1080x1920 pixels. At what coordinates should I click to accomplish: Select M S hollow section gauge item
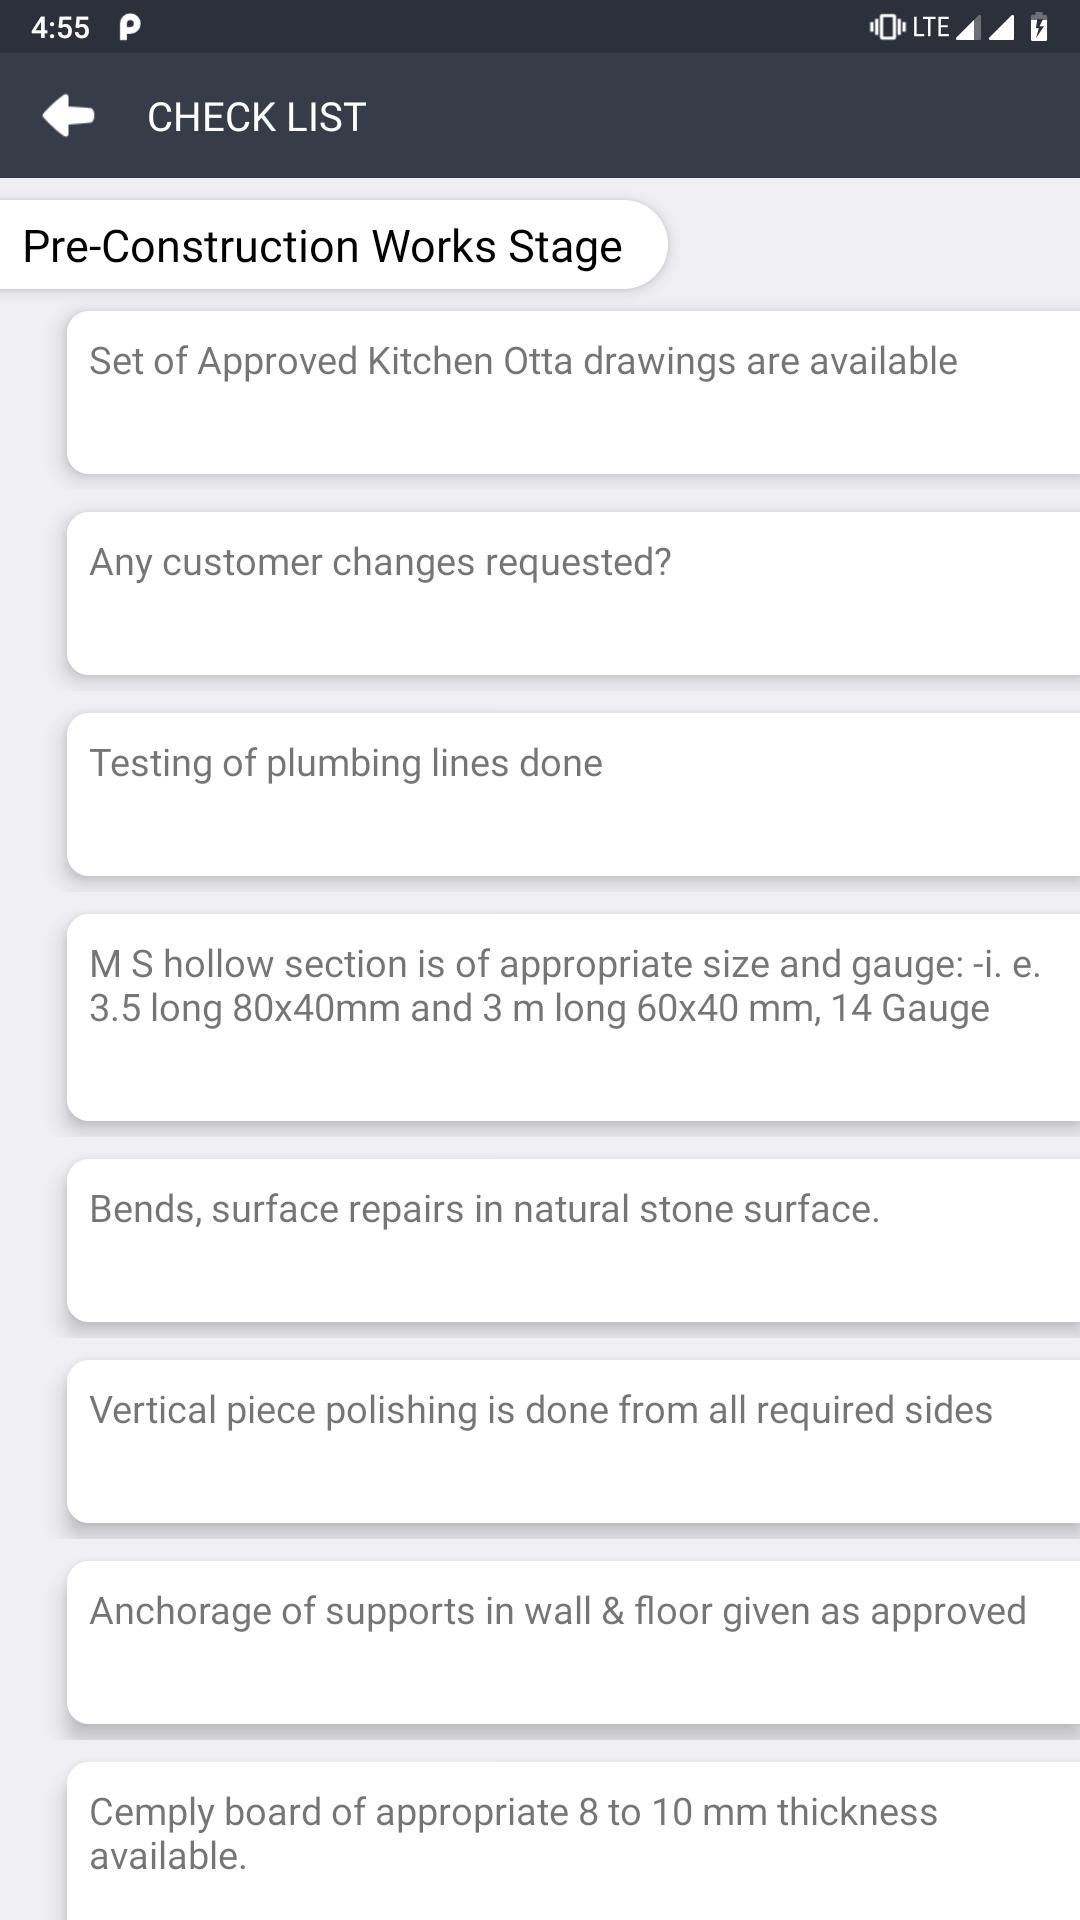coord(573,1017)
